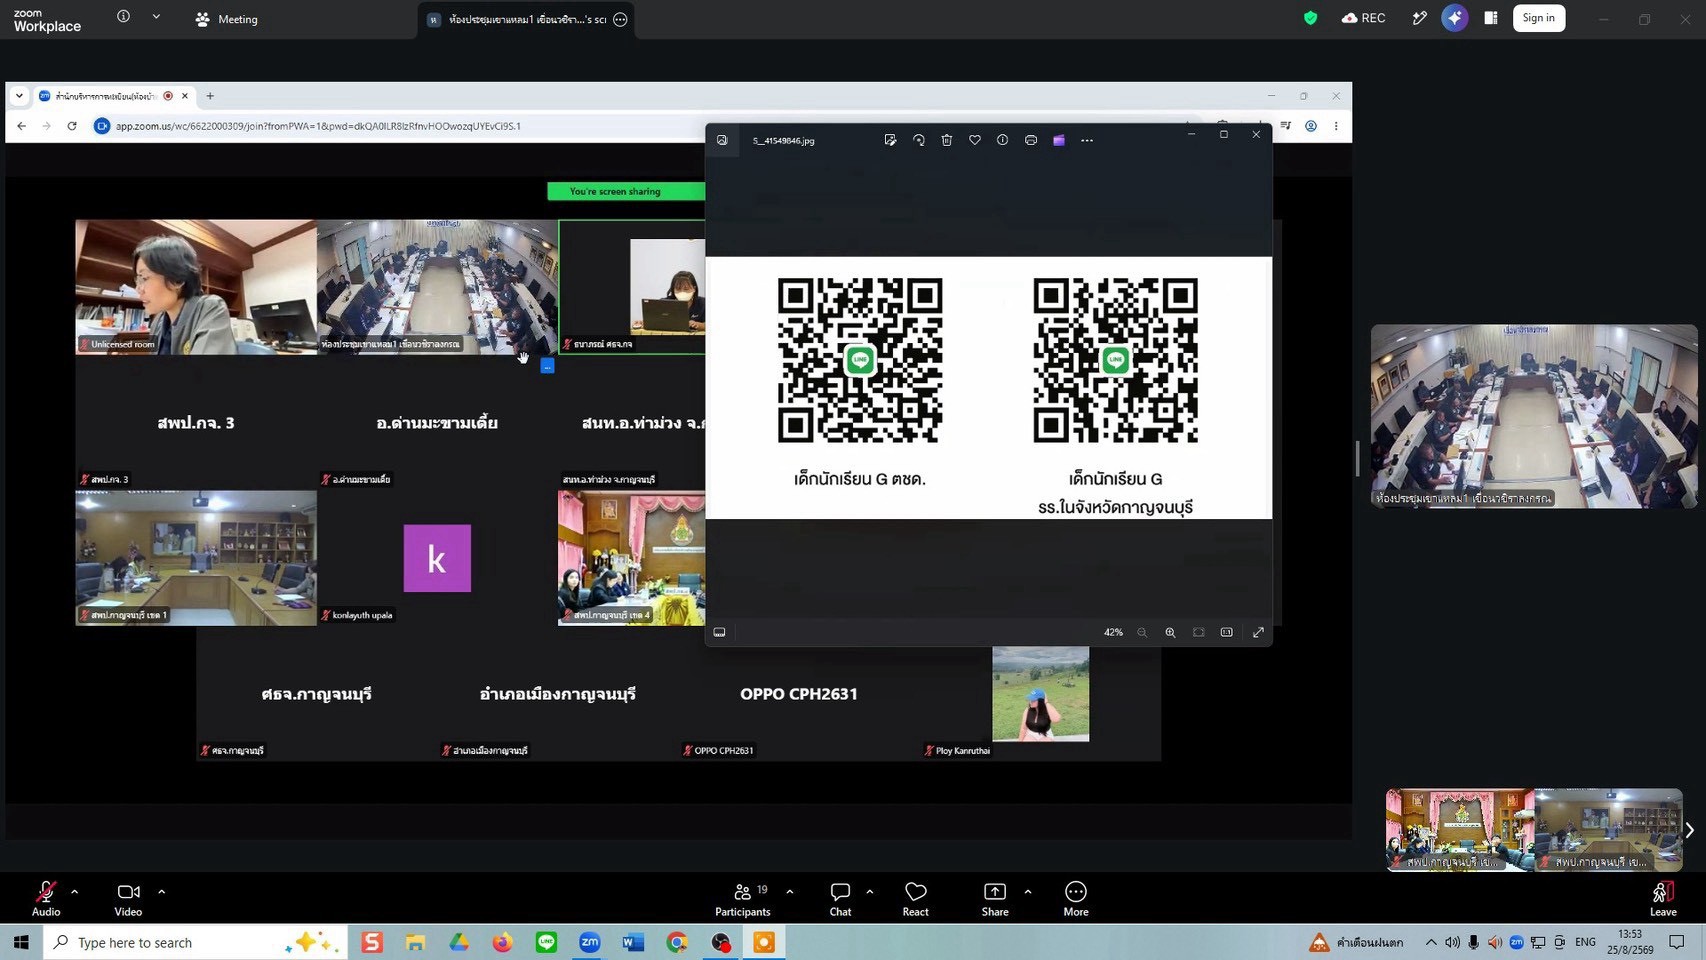The width and height of the screenshot is (1706, 960).
Task: Open the tab search dropdown in the browser
Action: (19, 96)
